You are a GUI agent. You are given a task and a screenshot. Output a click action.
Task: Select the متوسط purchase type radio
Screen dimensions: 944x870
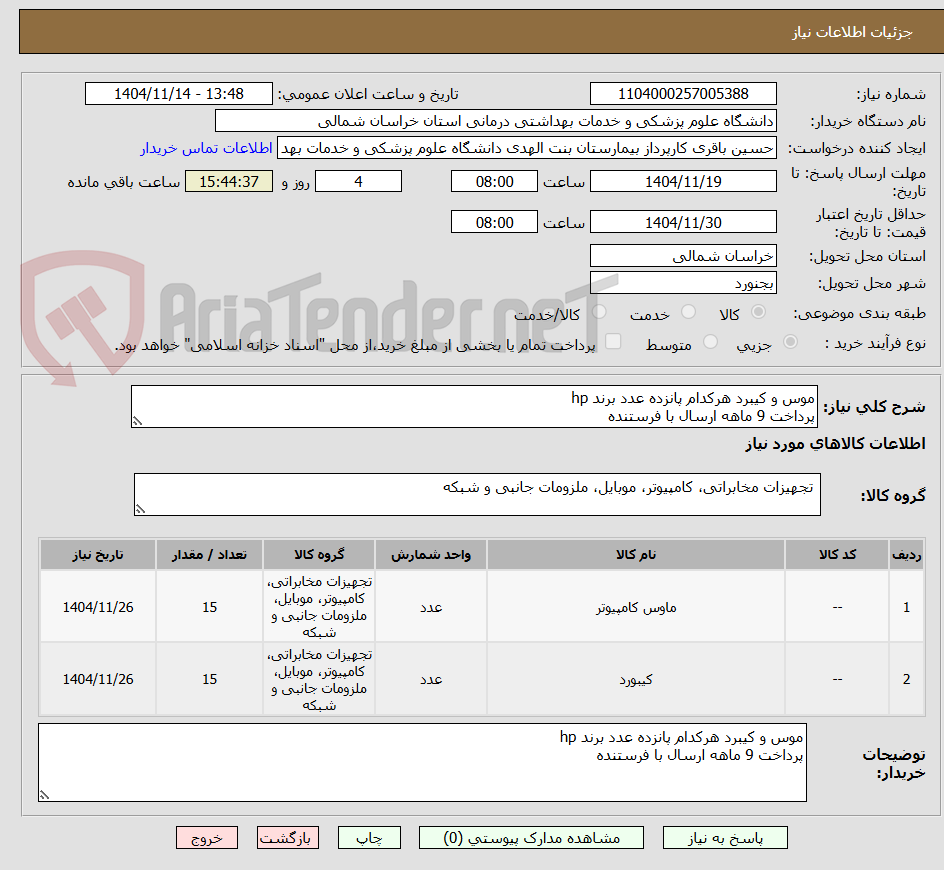coord(710,342)
